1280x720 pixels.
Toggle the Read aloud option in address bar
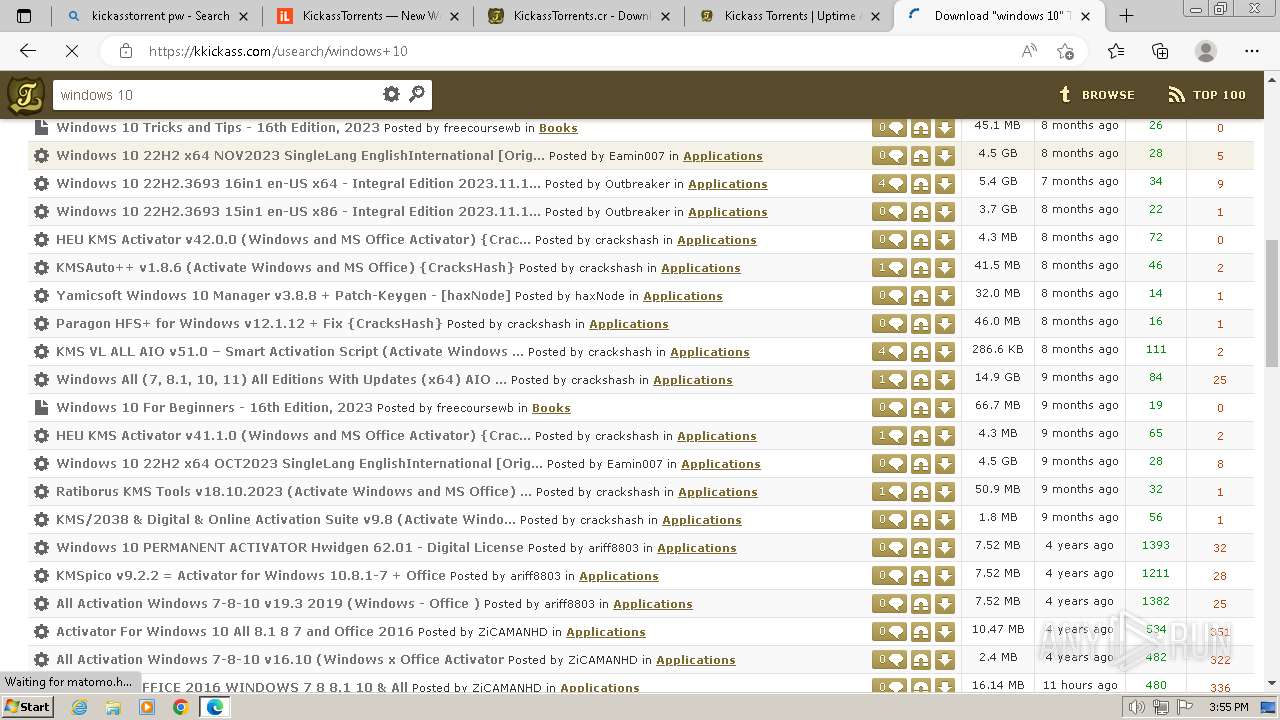pyautogui.click(x=1029, y=51)
